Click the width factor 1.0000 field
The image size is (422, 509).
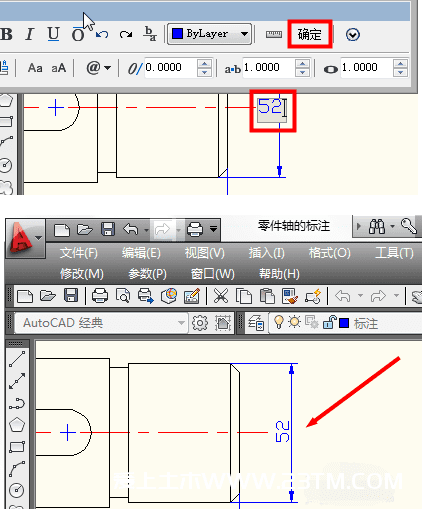coord(367,68)
